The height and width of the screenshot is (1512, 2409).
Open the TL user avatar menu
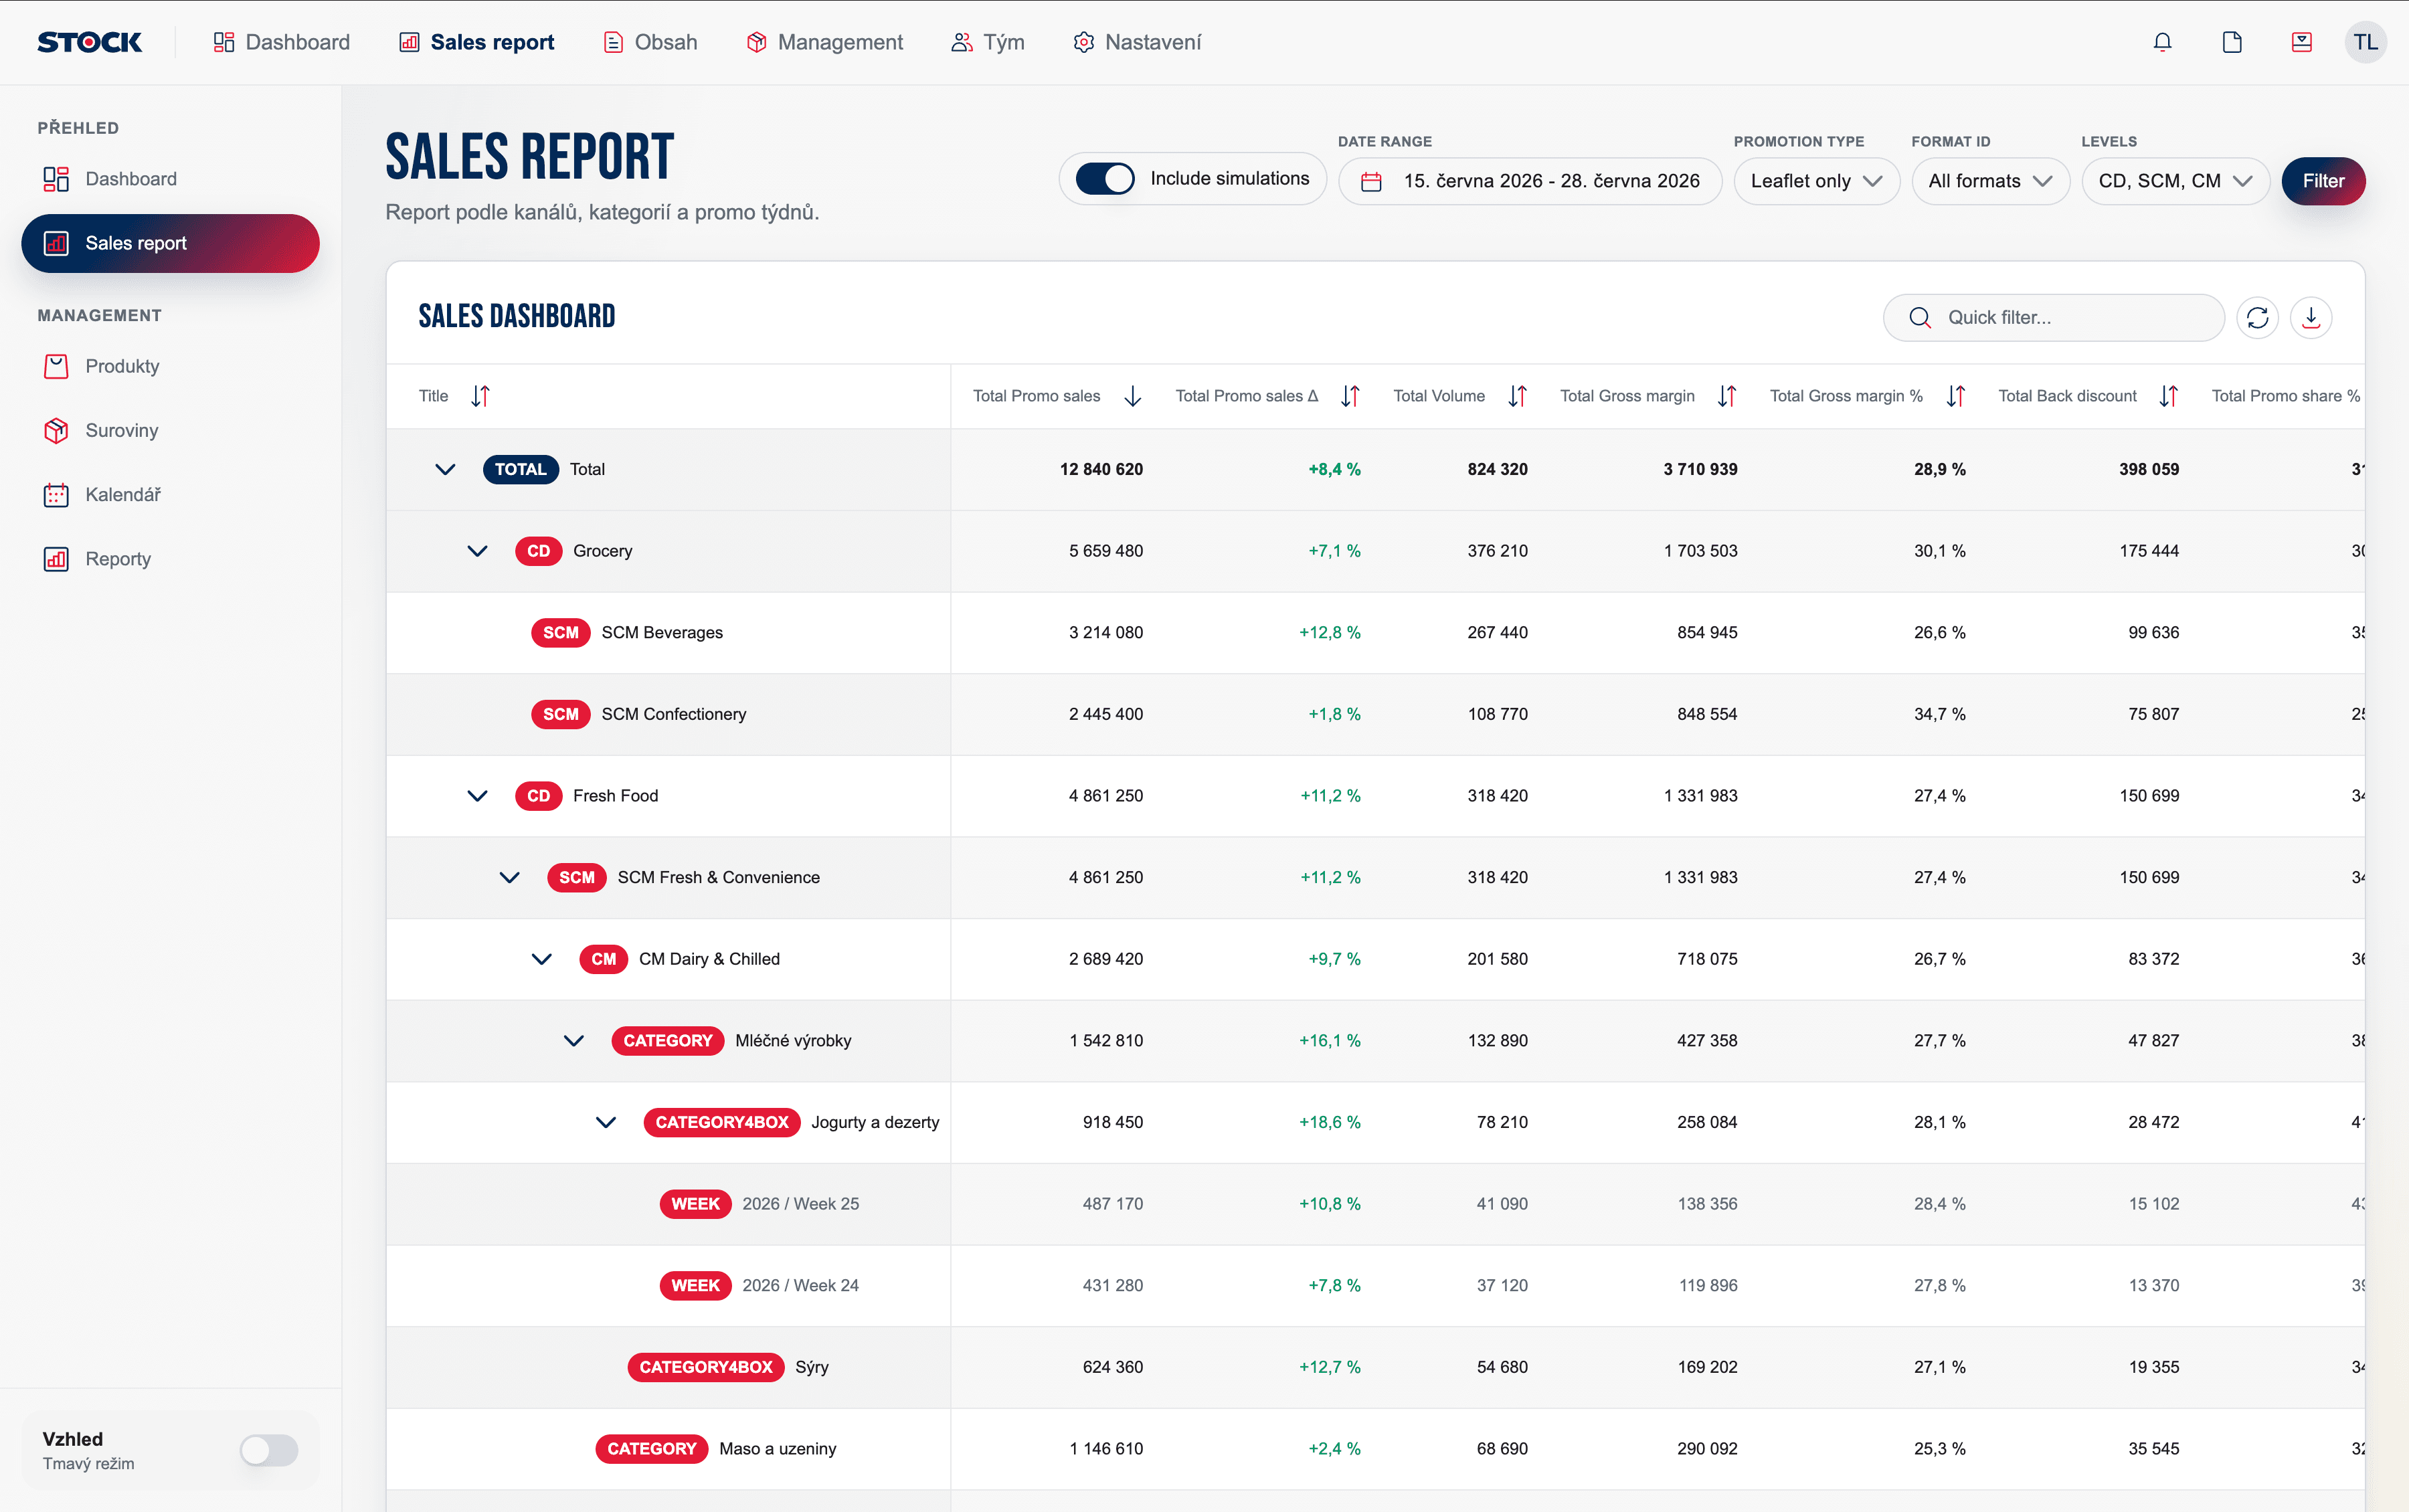click(2365, 42)
